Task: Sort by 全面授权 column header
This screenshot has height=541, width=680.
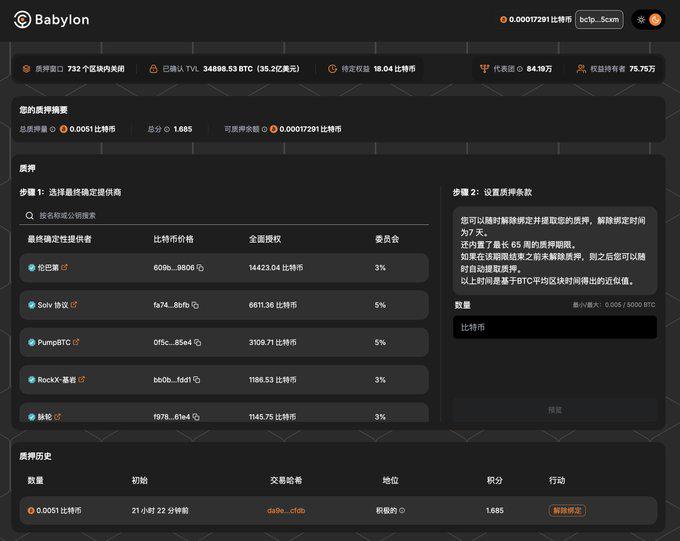Action: pyautogui.click(x=265, y=239)
